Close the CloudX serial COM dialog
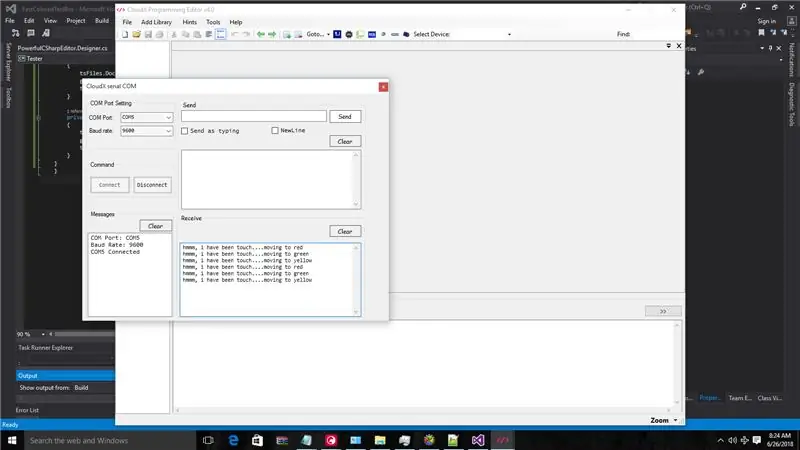The width and height of the screenshot is (800, 450). point(383,87)
